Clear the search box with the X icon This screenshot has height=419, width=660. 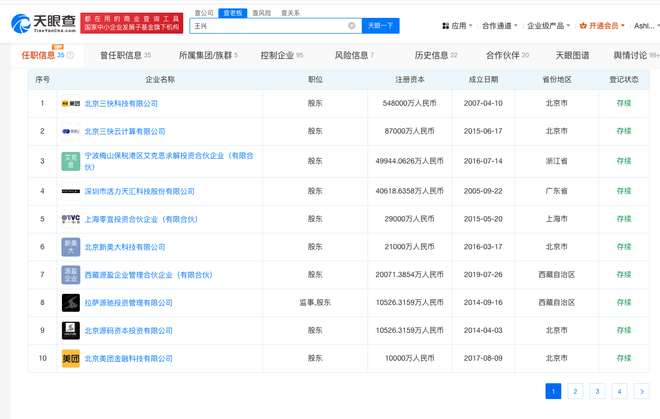(x=352, y=26)
